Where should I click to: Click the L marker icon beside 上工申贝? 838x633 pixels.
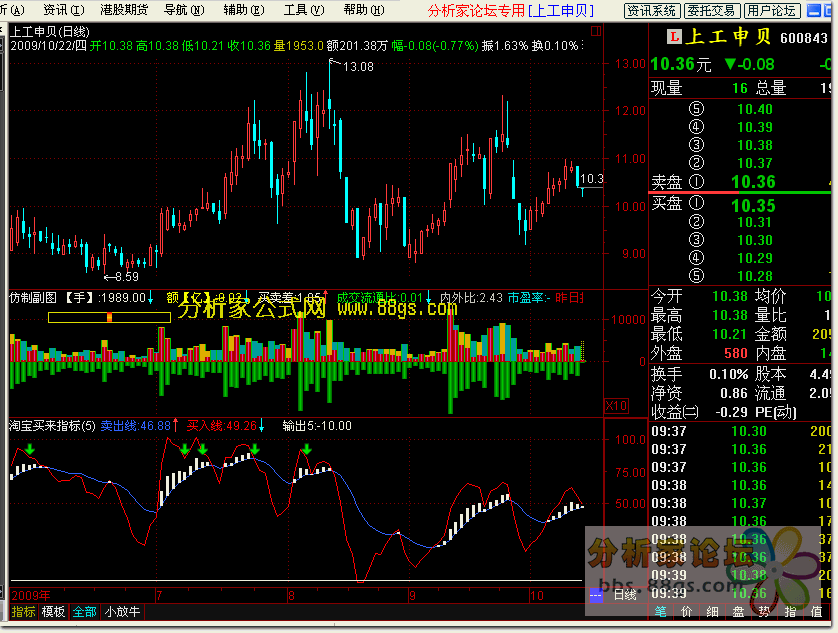[674, 37]
